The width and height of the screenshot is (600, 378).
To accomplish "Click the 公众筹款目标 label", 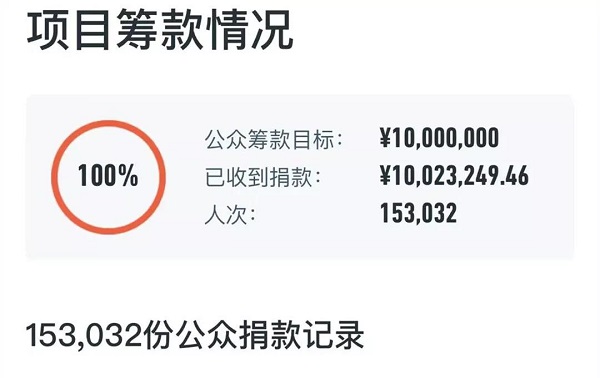I will click(x=274, y=139).
